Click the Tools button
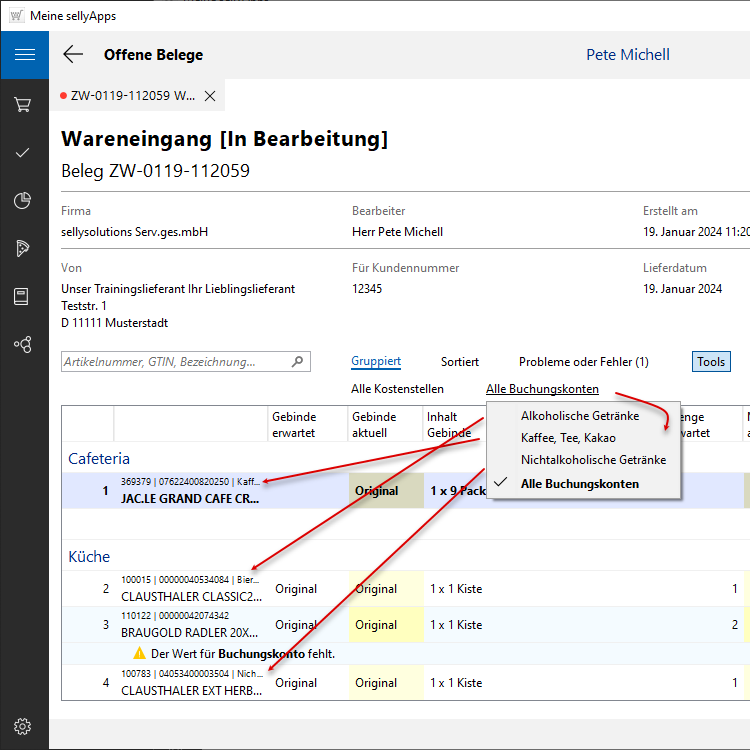The width and height of the screenshot is (750, 750). pos(711,362)
